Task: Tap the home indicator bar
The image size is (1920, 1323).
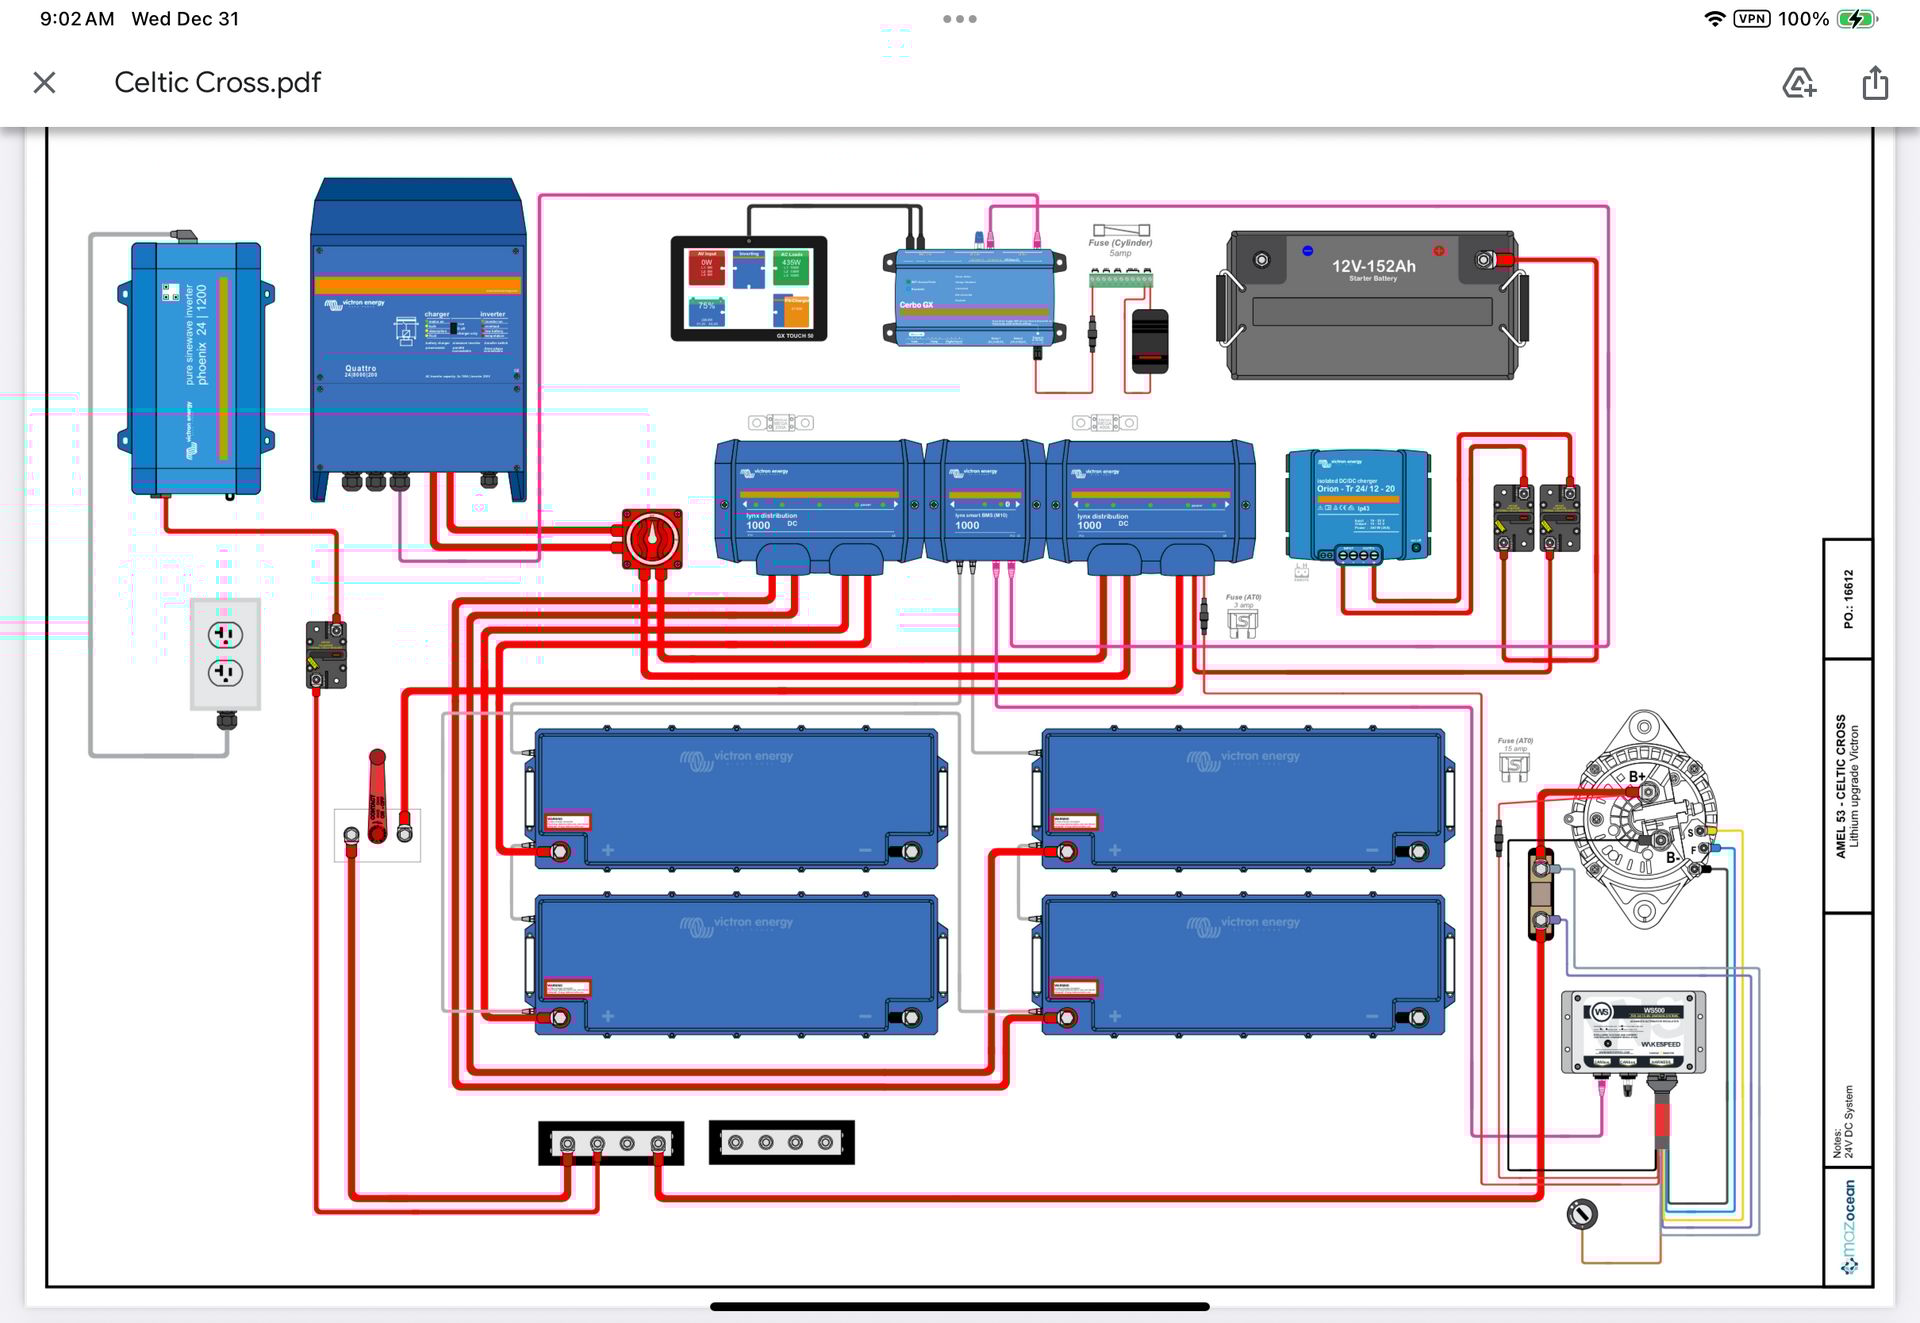Action: coord(959,1306)
